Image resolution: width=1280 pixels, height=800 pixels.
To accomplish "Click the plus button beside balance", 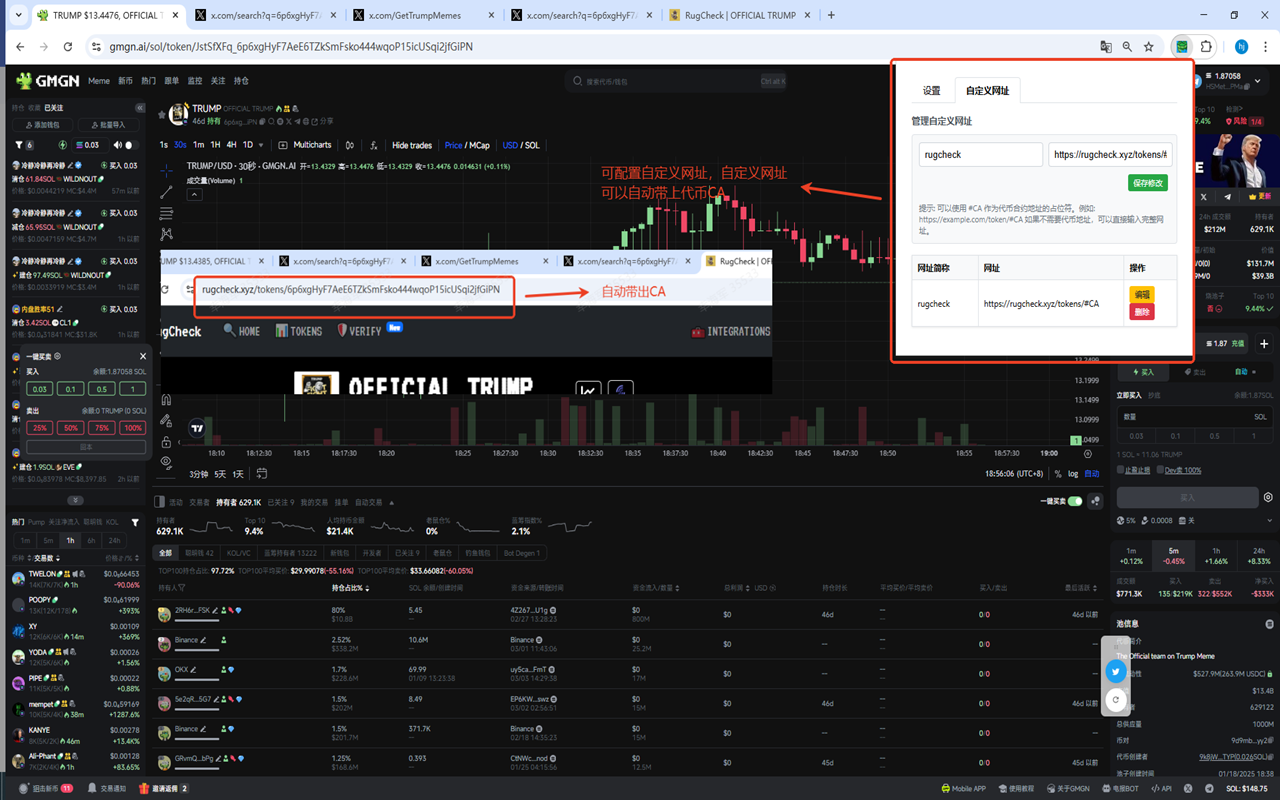I will tap(1264, 344).
